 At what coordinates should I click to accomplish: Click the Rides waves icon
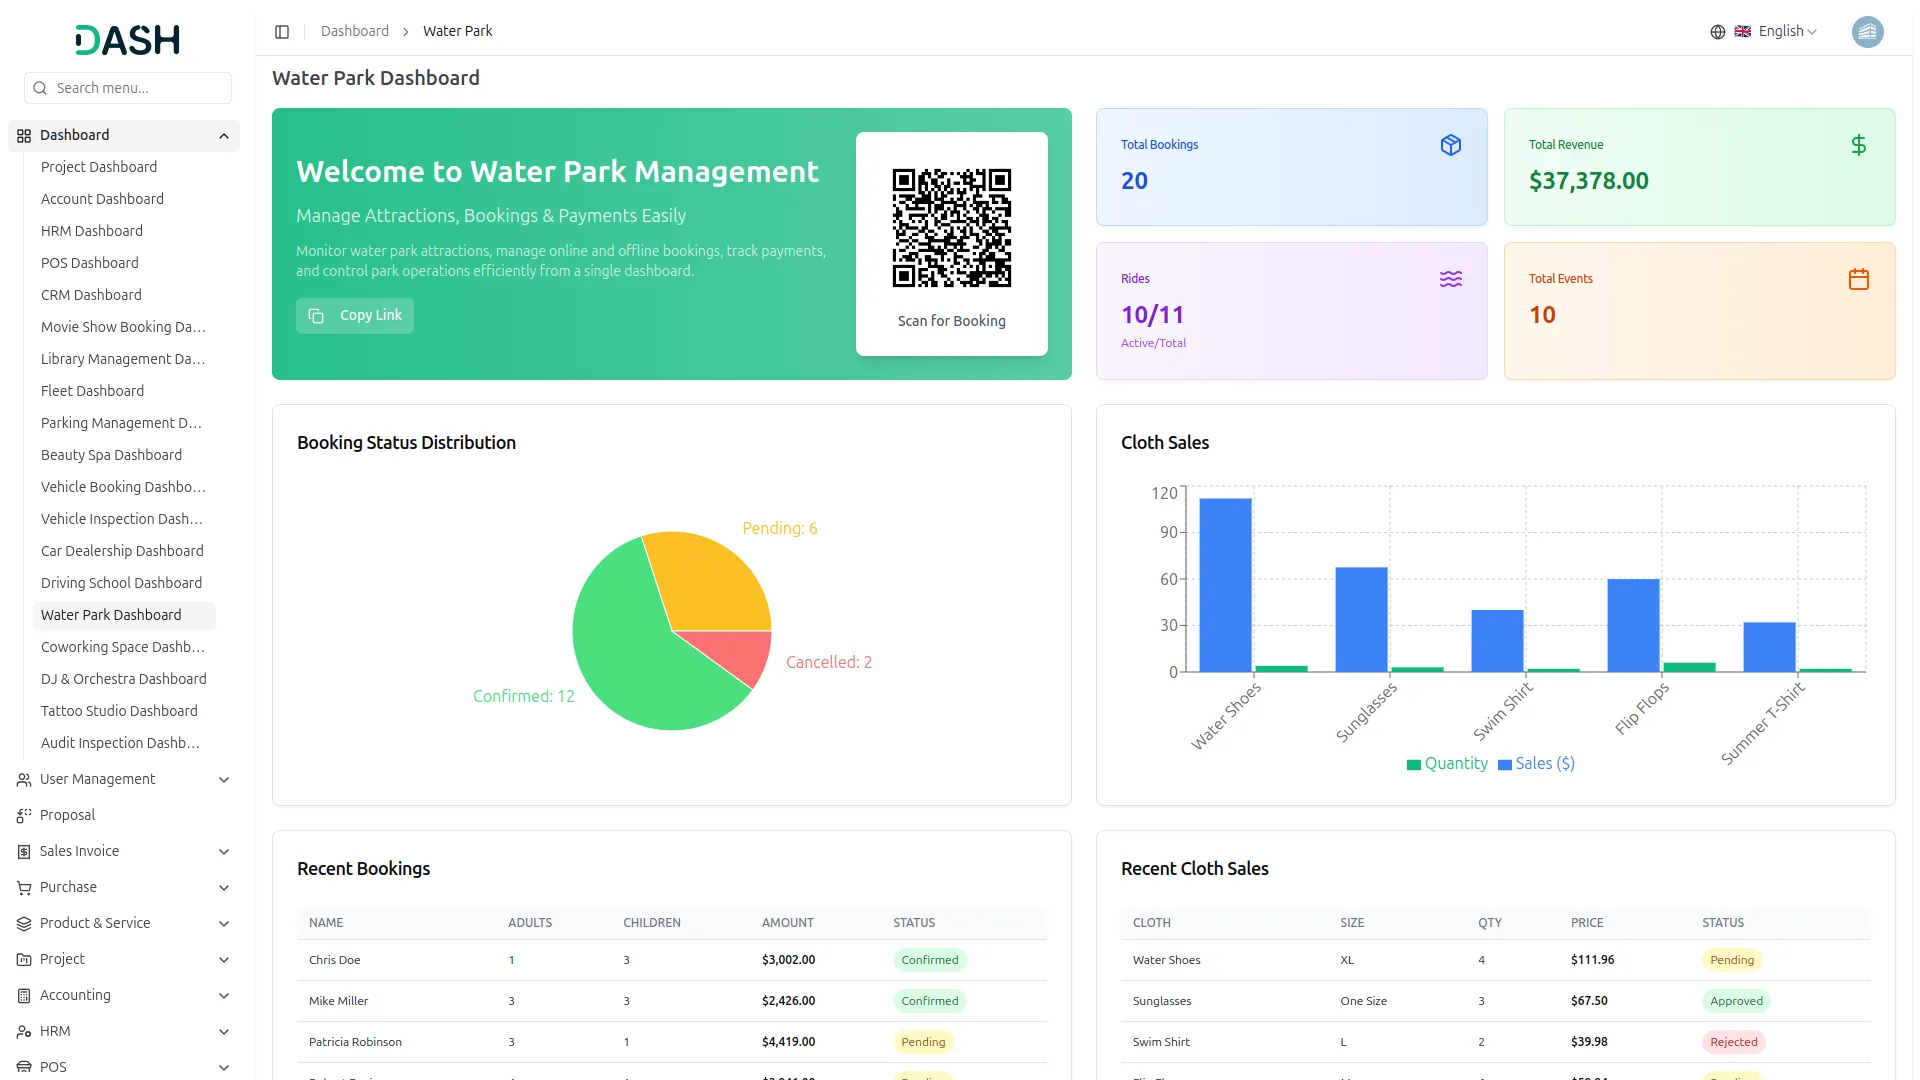tap(1450, 279)
